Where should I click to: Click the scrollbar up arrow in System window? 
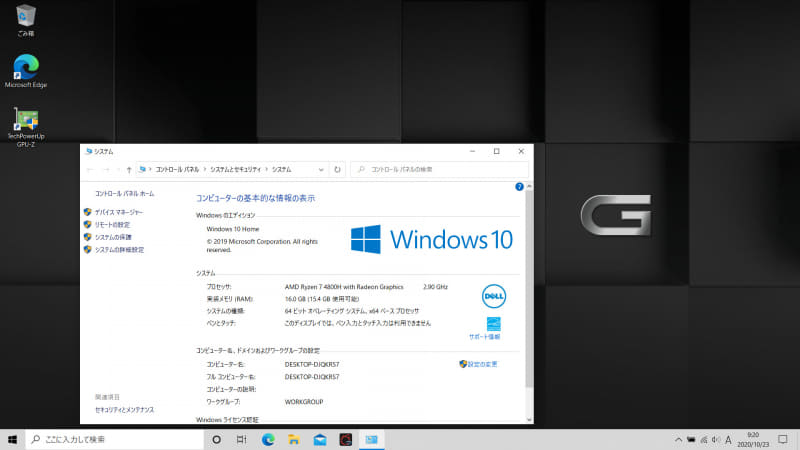click(529, 187)
